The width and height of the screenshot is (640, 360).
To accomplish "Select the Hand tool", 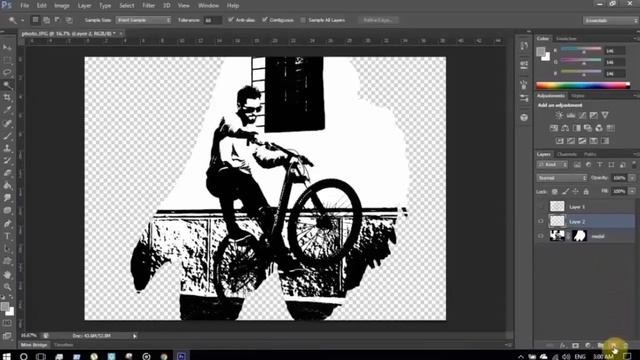I will 7,274.
